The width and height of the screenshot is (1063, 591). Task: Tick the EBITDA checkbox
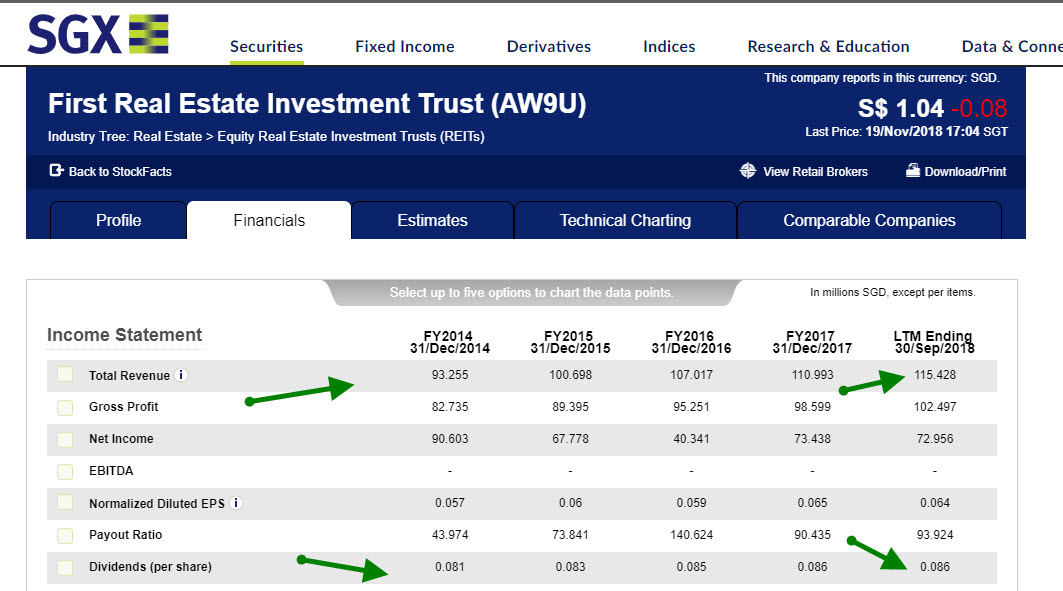(65, 471)
